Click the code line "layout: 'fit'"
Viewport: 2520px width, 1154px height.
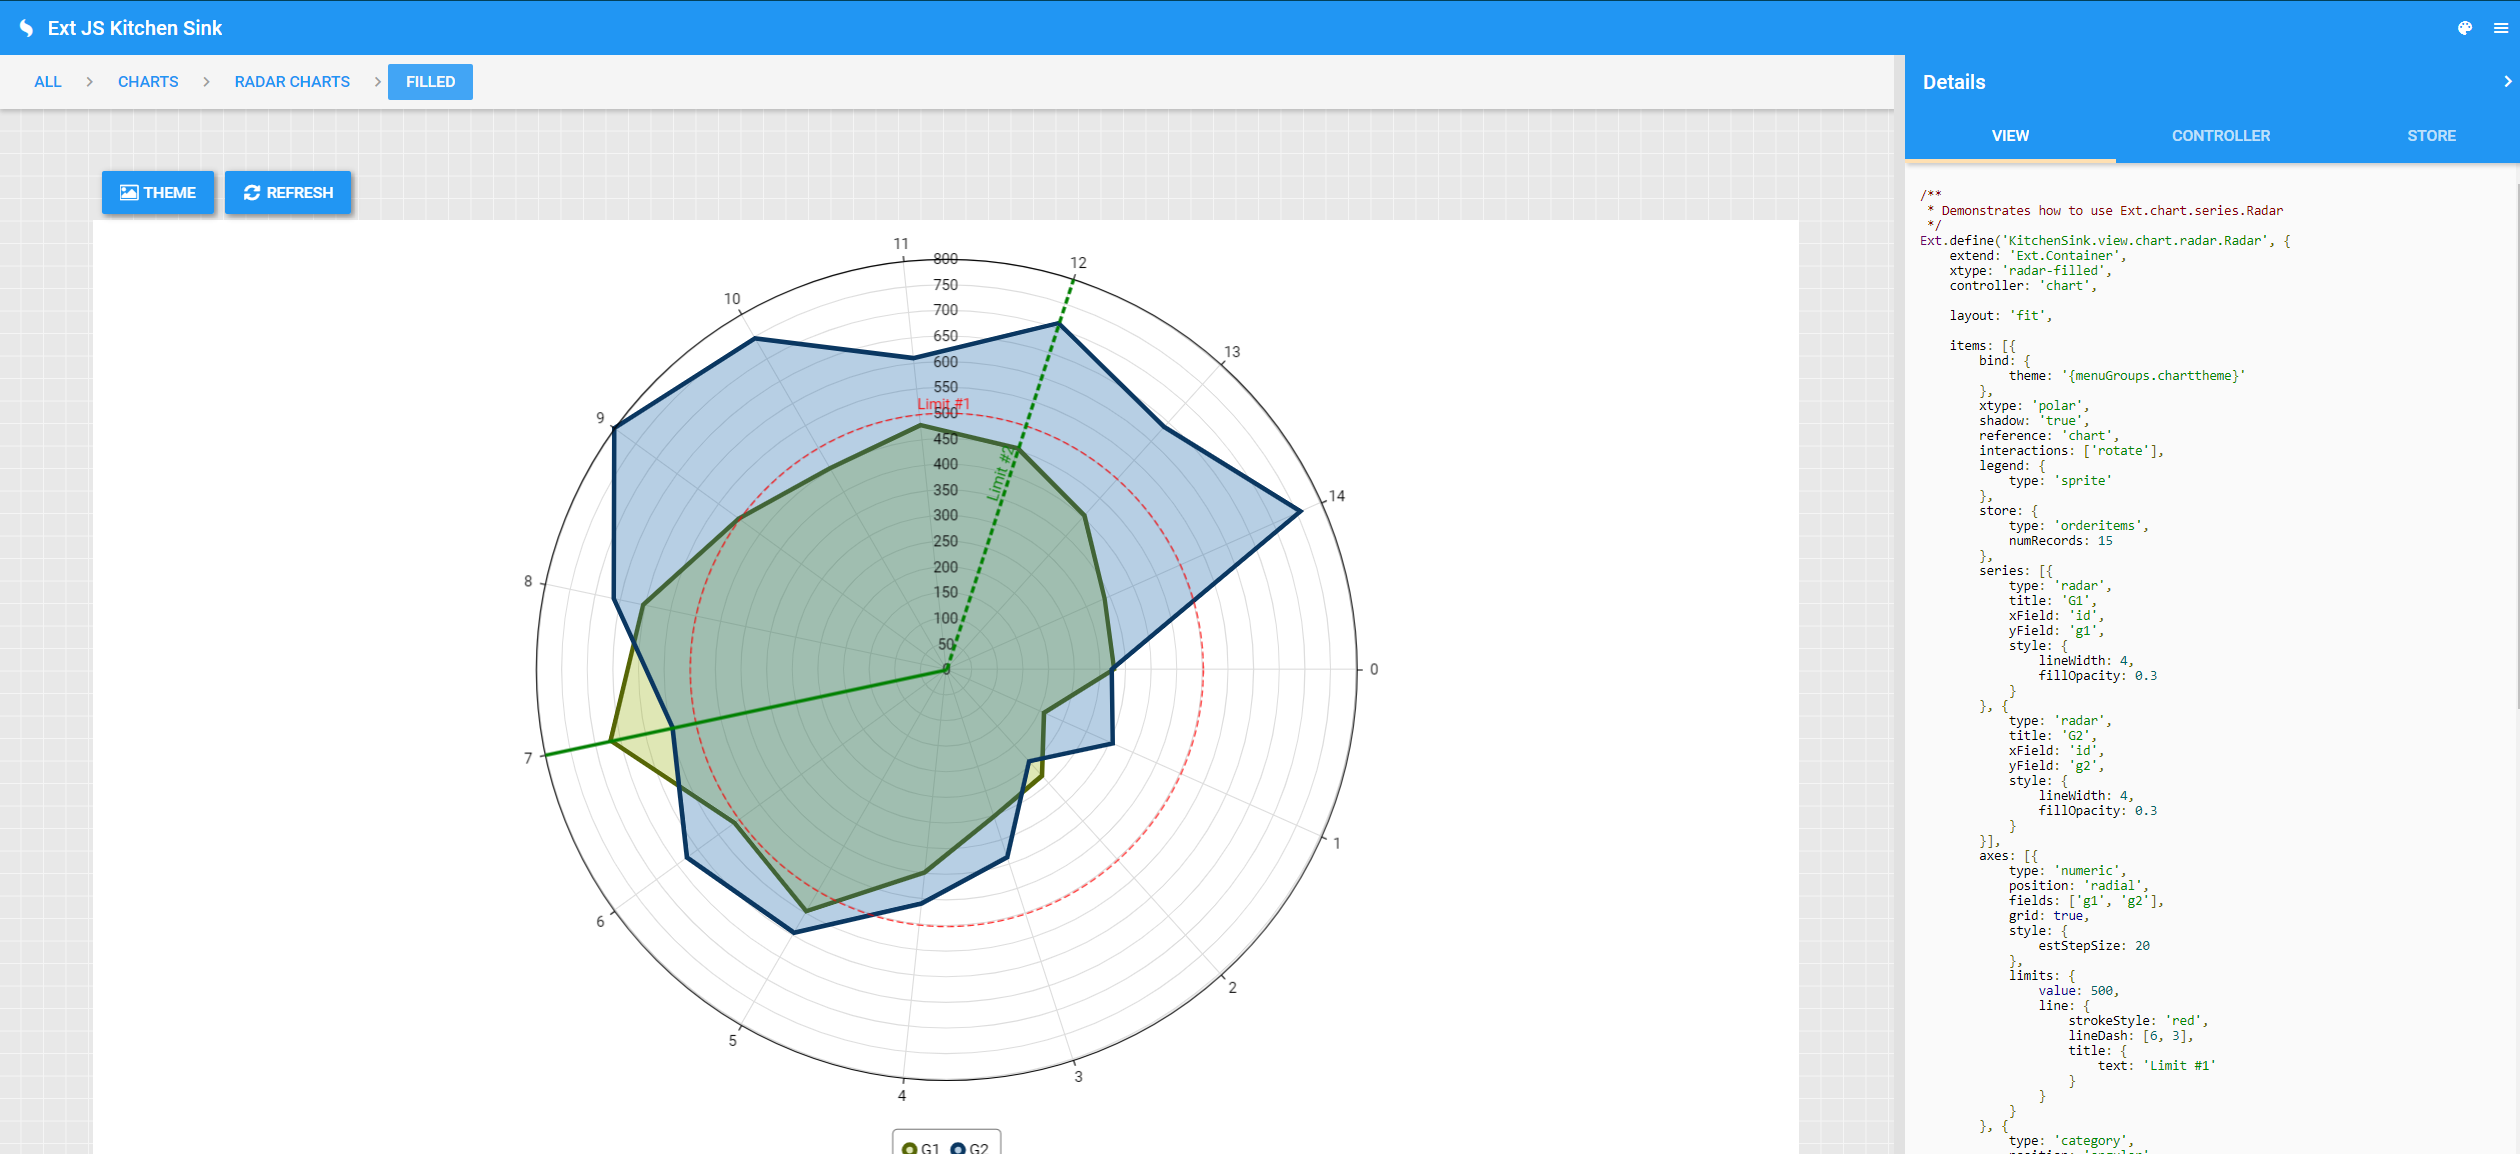[2000, 316]
